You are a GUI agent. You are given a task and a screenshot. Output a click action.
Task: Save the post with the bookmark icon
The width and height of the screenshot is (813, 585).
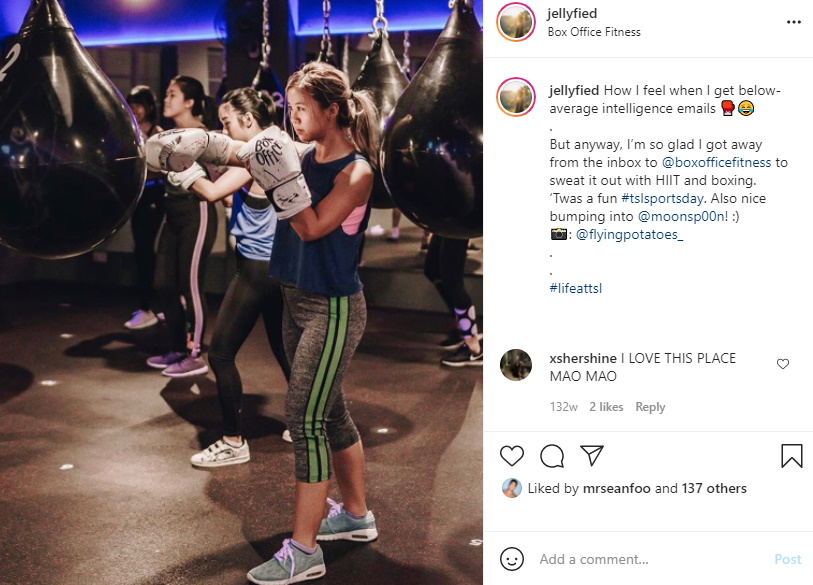pos(792,456)
